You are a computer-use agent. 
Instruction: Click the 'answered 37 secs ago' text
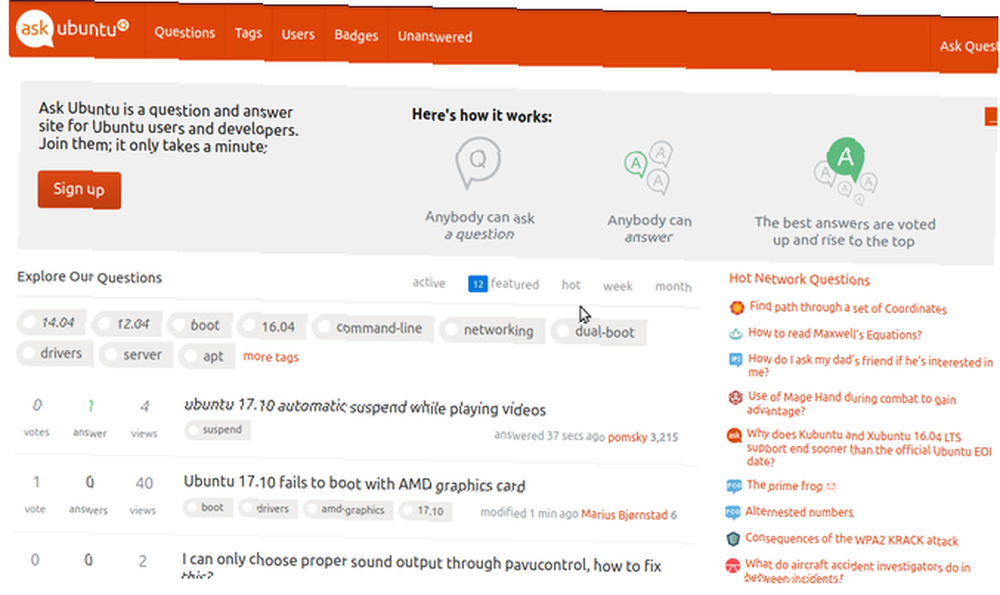coord(549,436)
